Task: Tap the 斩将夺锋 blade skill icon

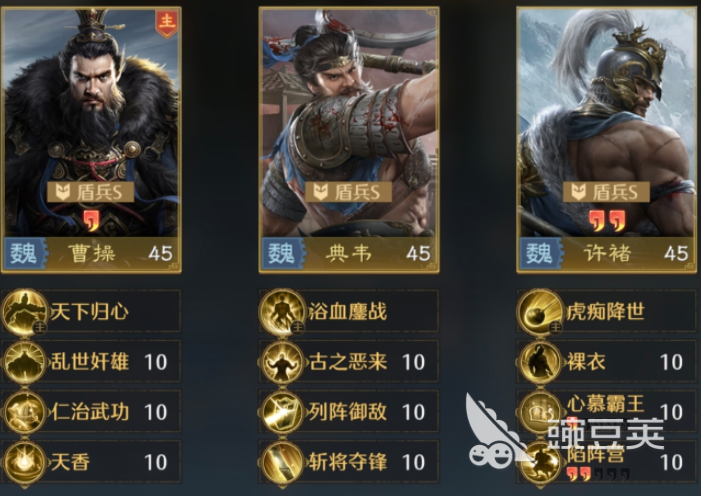Action: [x=282, y=462]
